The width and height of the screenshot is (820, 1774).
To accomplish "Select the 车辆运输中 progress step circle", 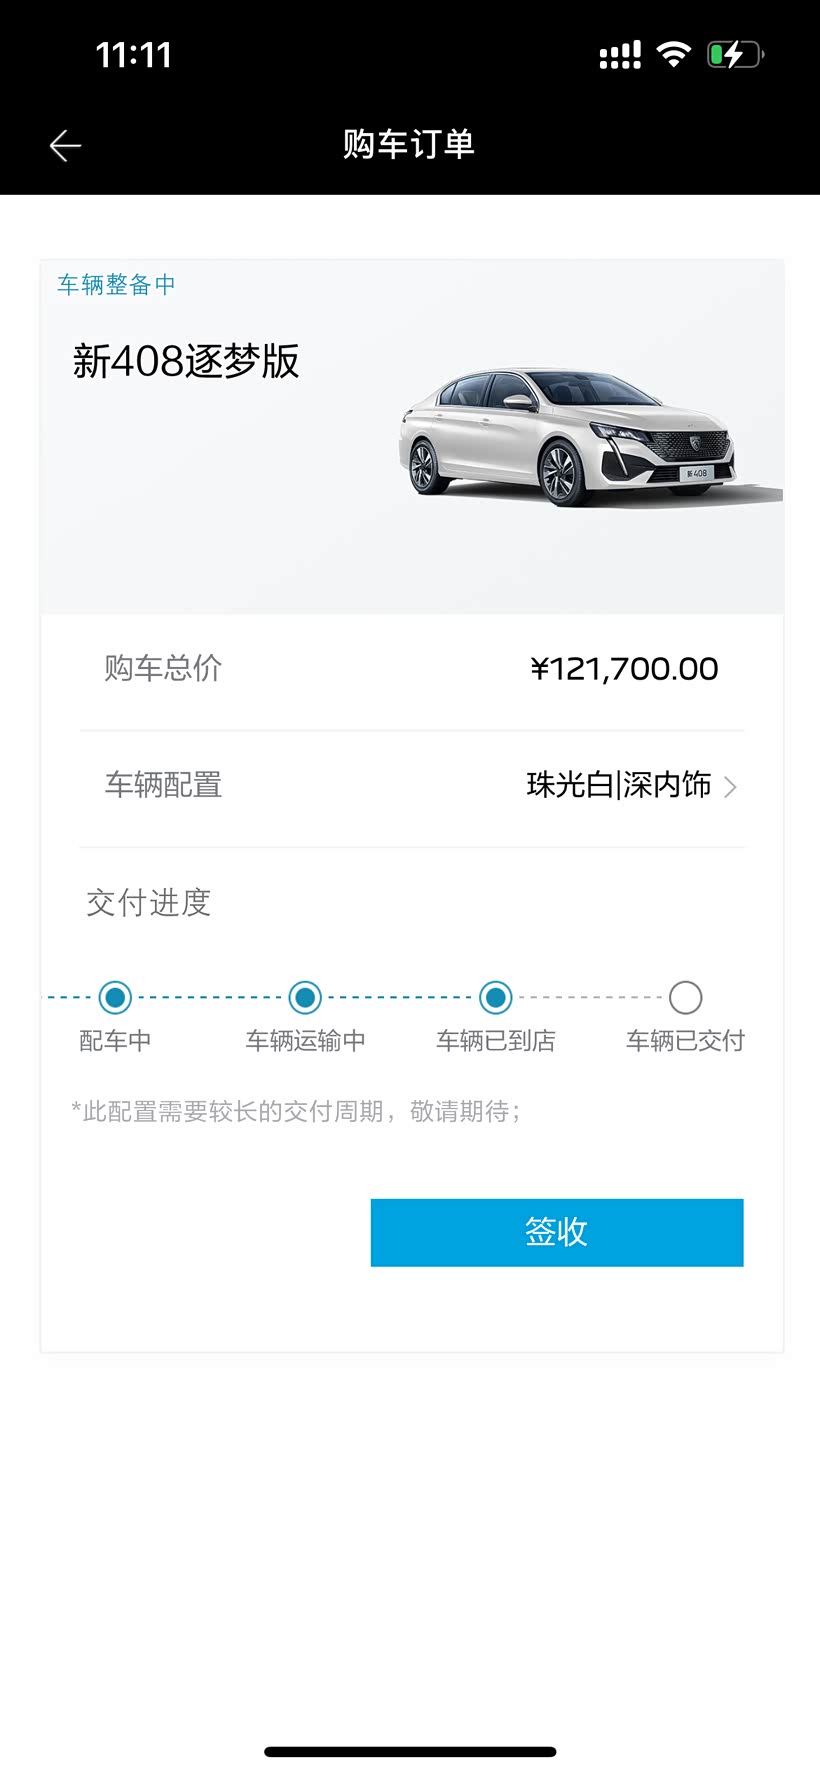I will pos(305,997).
